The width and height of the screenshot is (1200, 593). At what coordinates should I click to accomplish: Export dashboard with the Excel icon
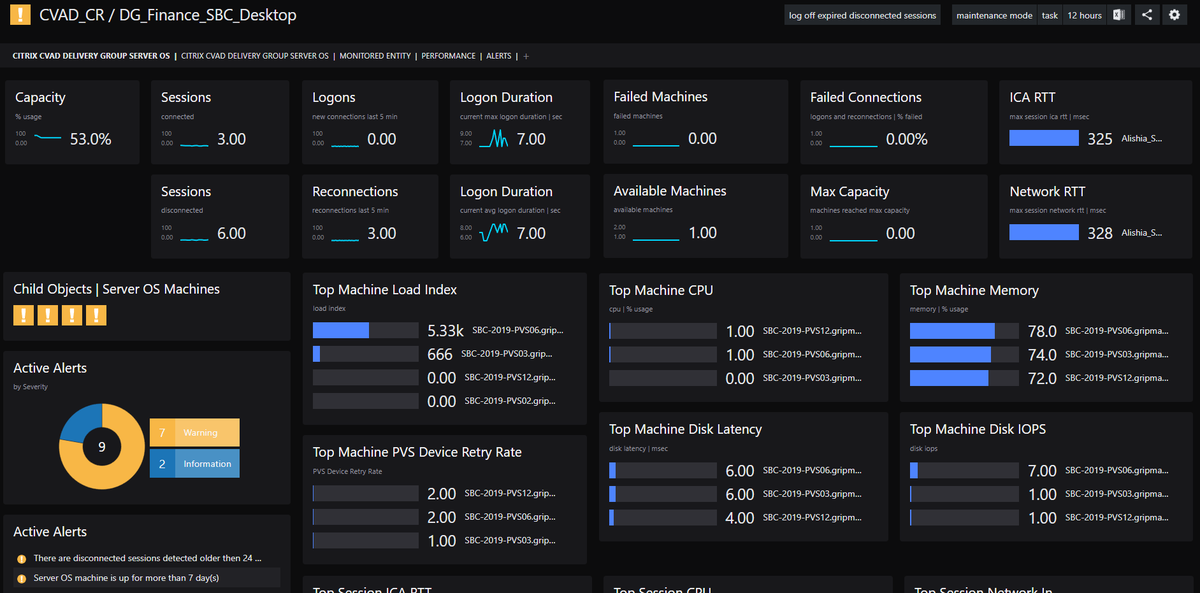tap(1119, 15)
